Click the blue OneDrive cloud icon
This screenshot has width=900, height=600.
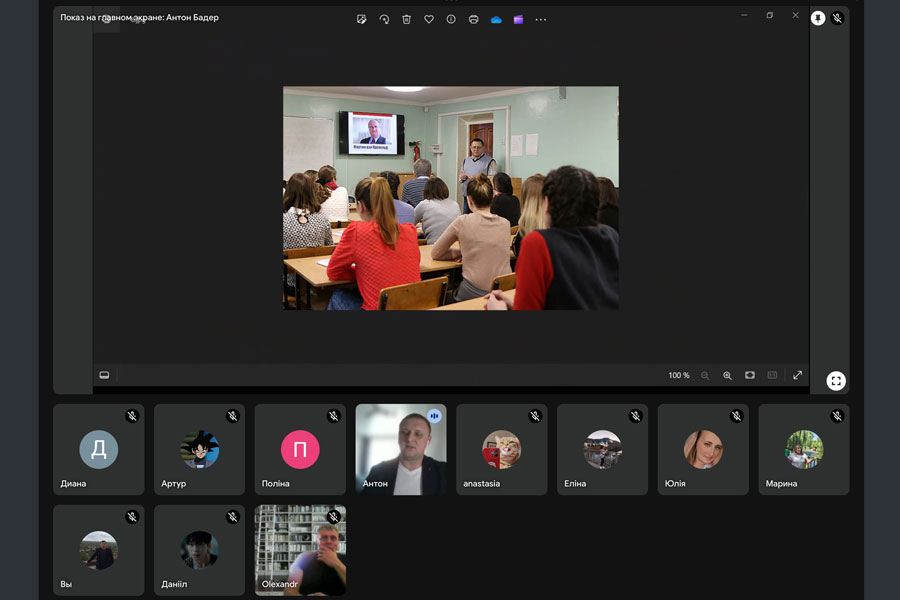pos(496,19)
